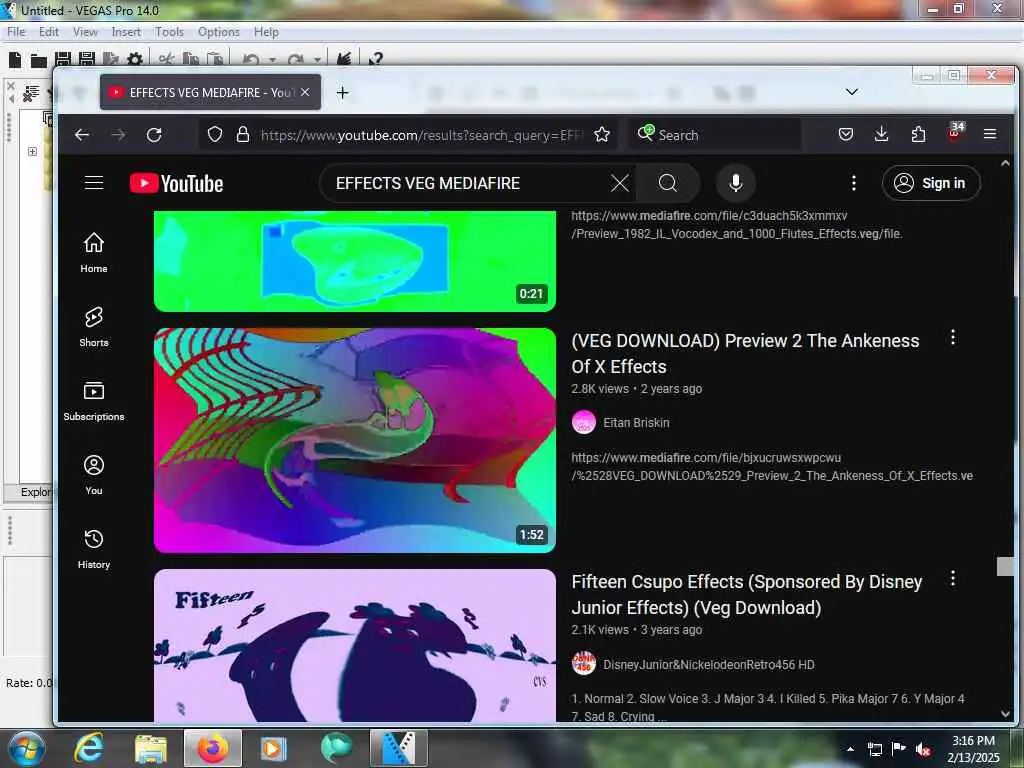Click the YouTube URL address field
Image resolution: width=1024 pixels, height=768 pixels.
click(421, 135)
